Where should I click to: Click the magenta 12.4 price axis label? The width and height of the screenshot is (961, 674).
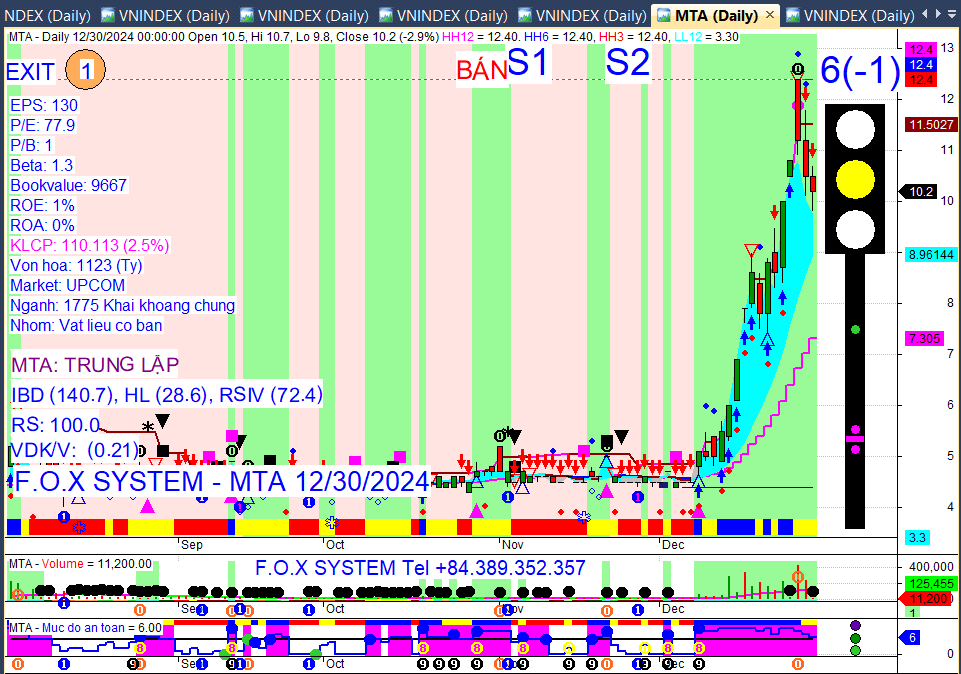(921, 50)
